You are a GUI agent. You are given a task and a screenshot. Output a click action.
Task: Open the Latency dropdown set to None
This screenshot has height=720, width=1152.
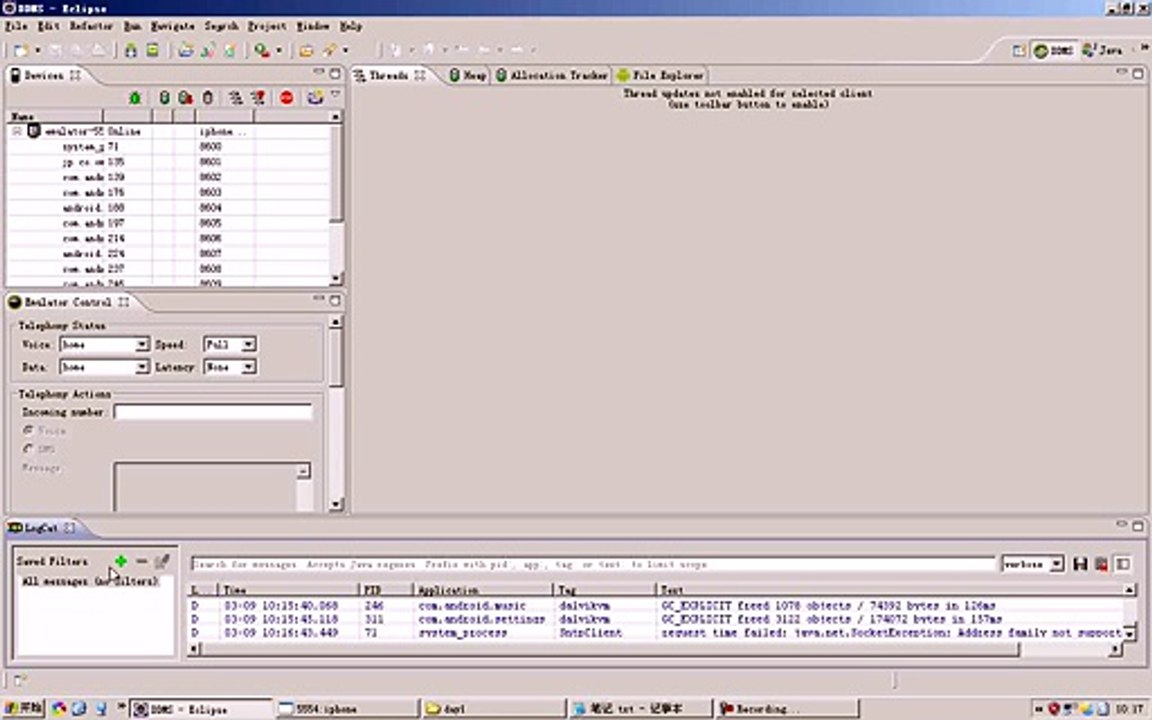click(248, 367)
